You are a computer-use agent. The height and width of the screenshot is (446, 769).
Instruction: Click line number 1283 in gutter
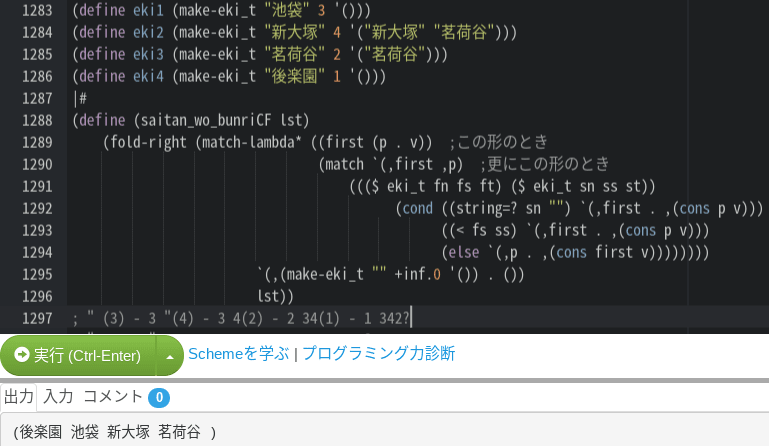click(37, 10)
